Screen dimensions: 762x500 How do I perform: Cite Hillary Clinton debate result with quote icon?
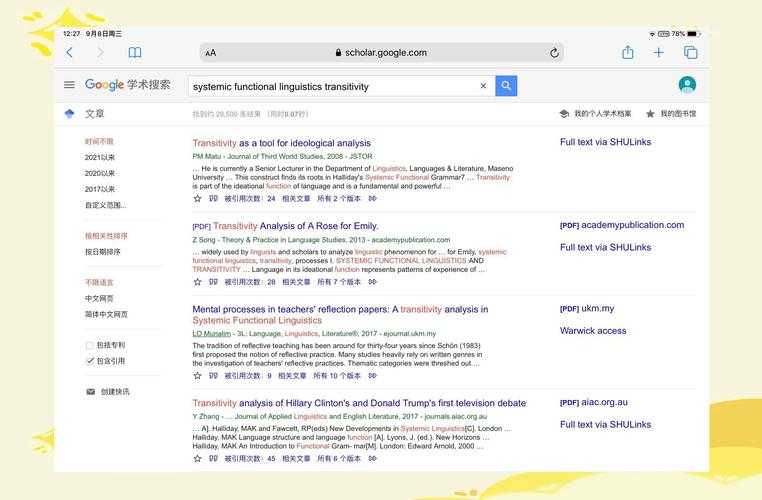(213, 458)
